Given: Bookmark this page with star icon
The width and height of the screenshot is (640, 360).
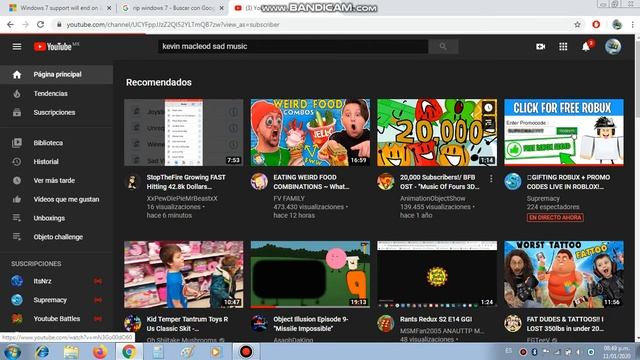Looking at the screenshot, I should coord(577,24).
